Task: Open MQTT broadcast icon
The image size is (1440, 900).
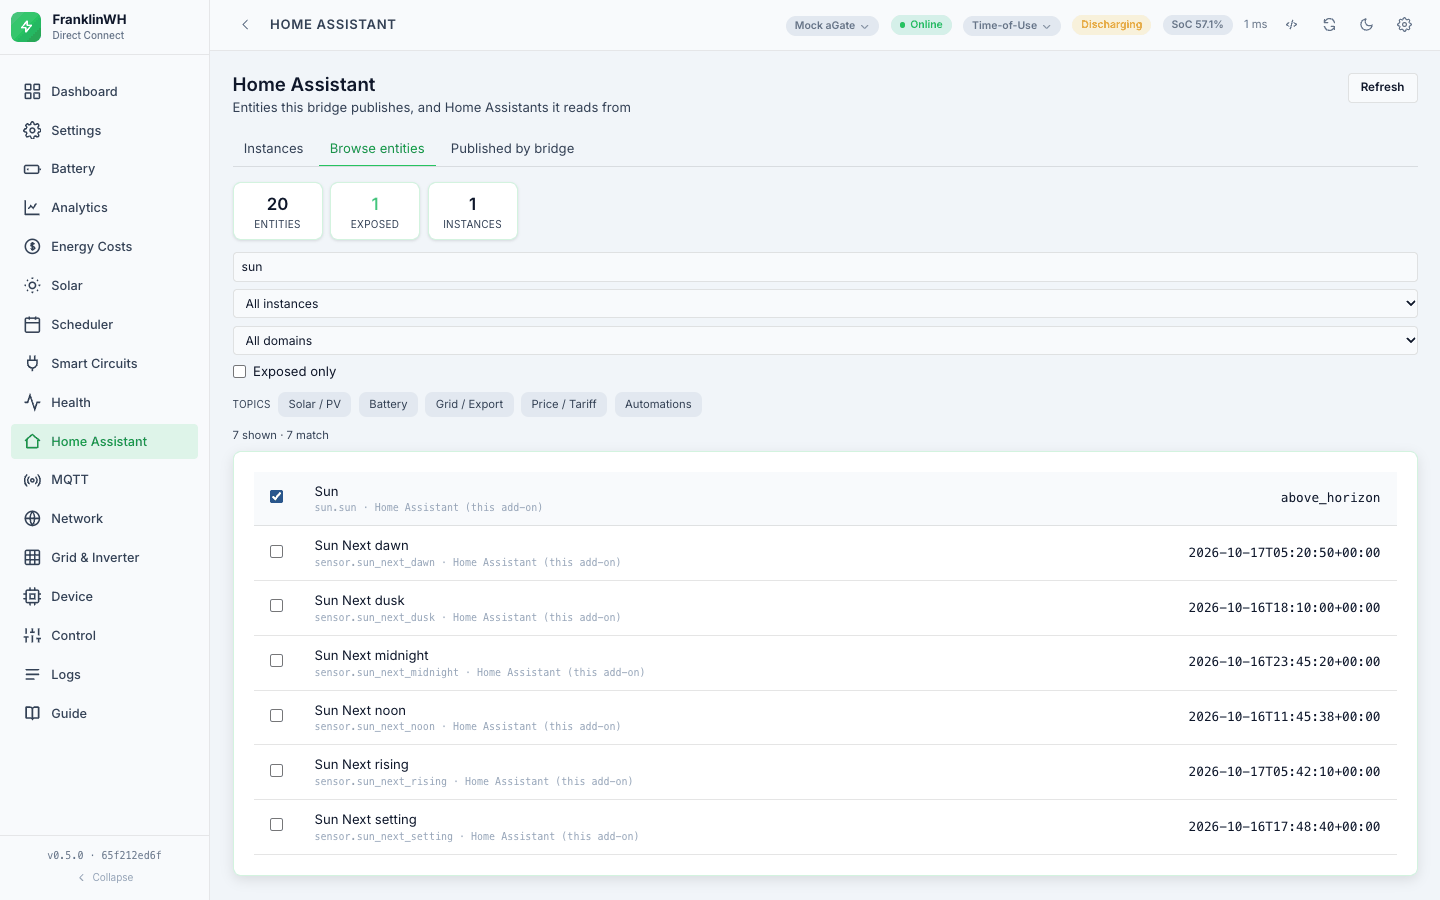Action: [32, 480]
